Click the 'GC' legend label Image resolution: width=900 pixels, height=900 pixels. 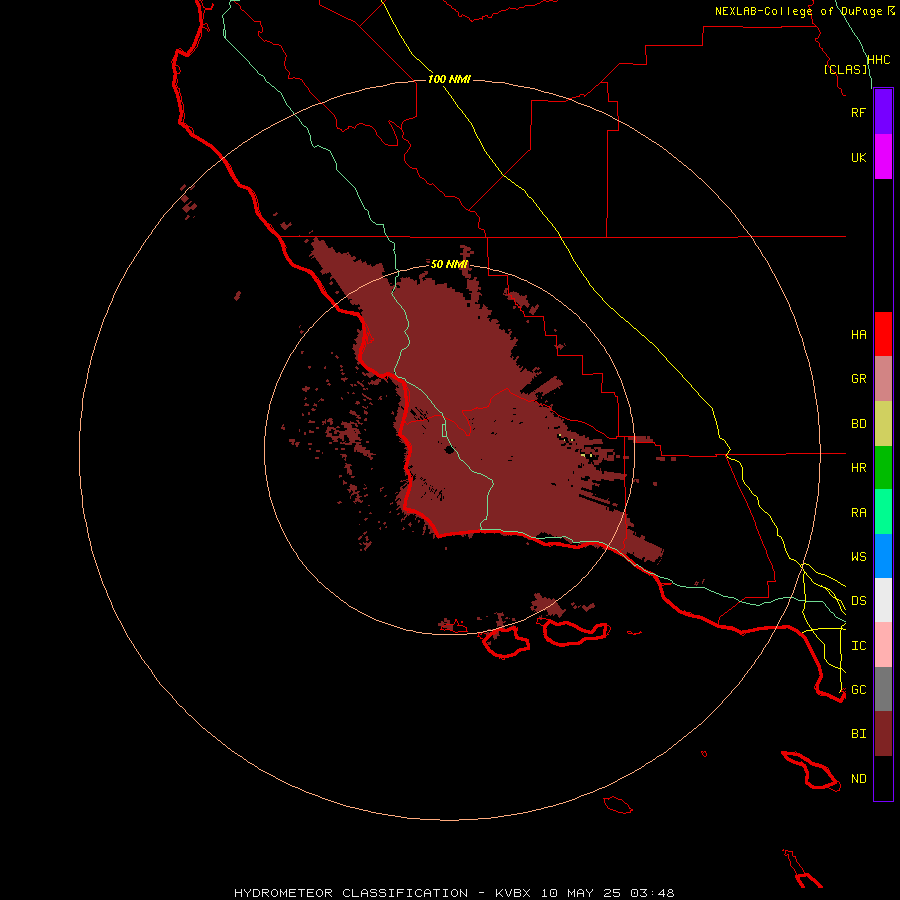pyautogui.click(x=858, y=690)
